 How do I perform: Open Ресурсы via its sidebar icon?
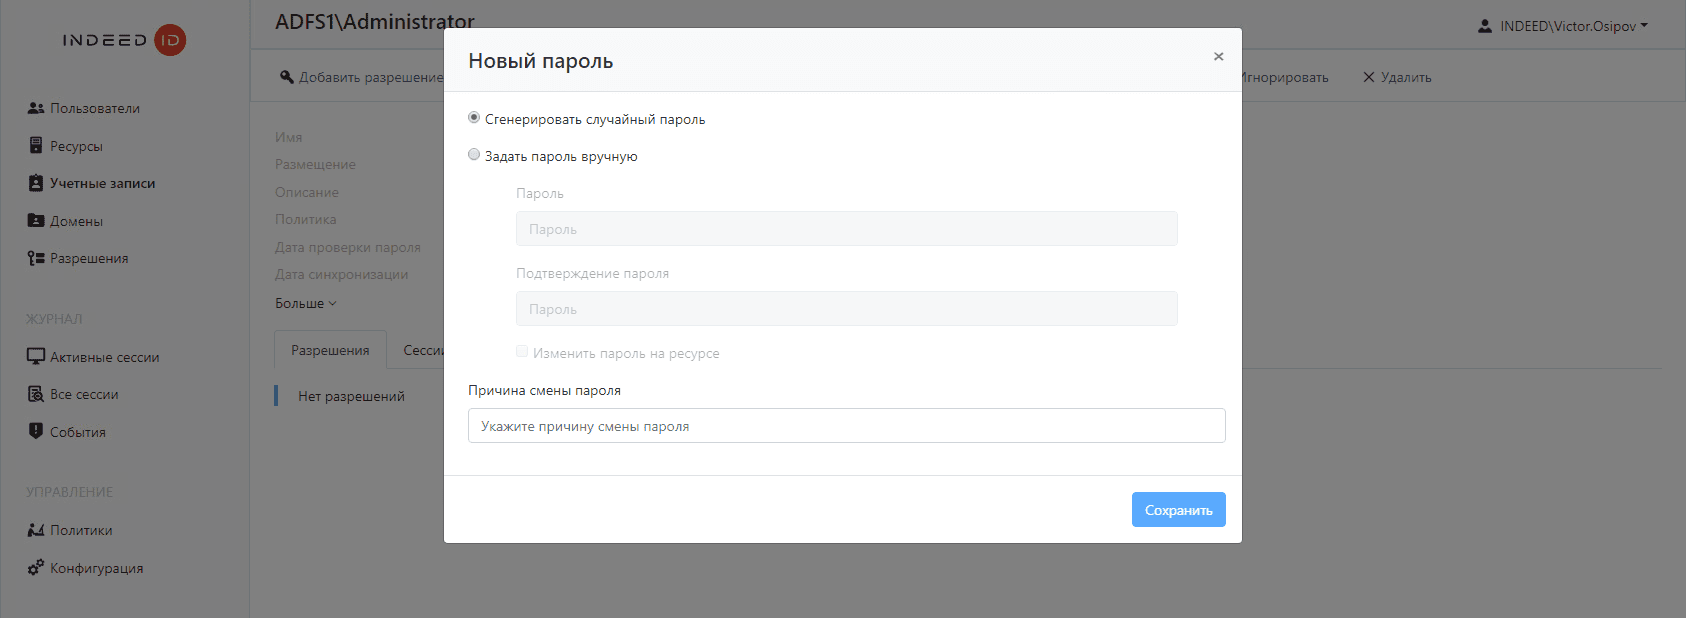pyautogui.click(x=36, y=146)
